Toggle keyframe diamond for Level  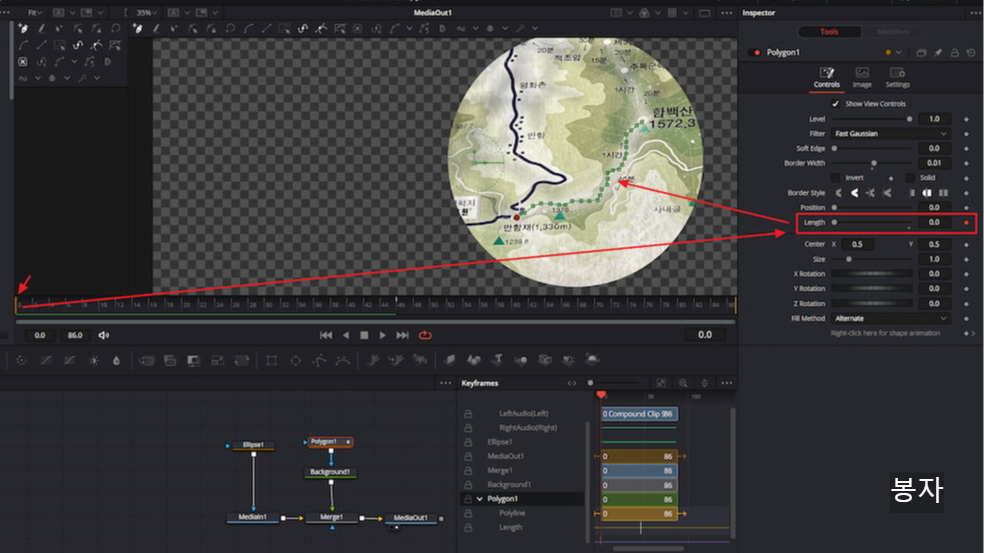tap(966, 119)
